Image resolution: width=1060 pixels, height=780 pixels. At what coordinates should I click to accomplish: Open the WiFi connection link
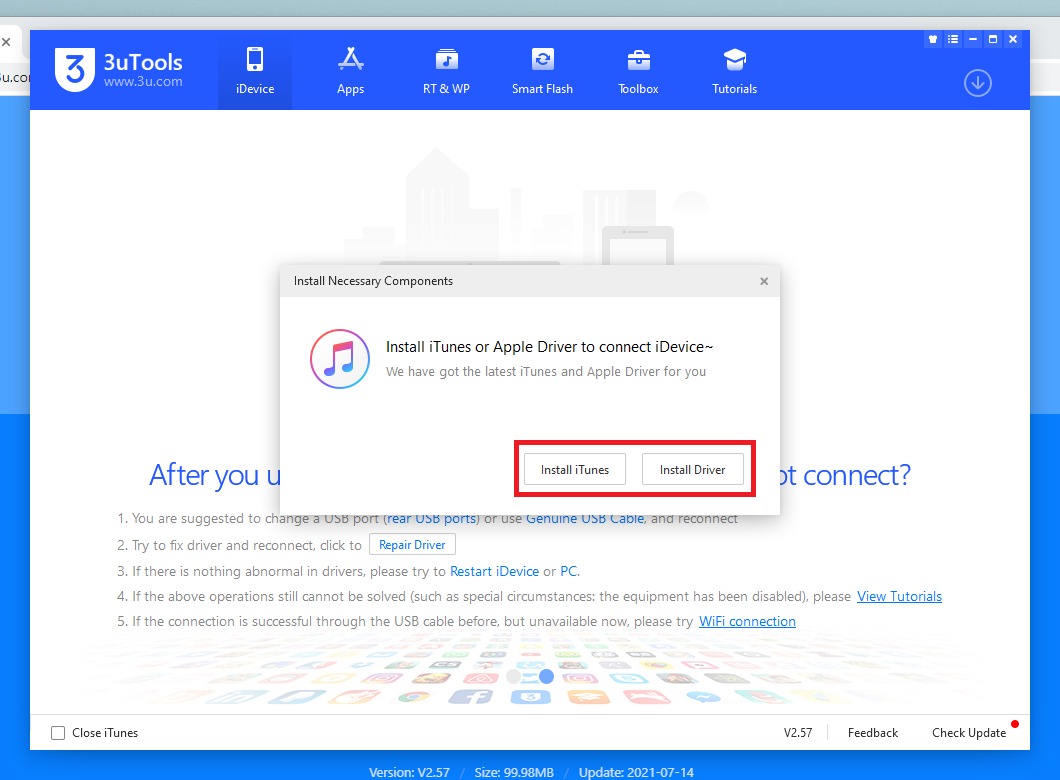747,621
